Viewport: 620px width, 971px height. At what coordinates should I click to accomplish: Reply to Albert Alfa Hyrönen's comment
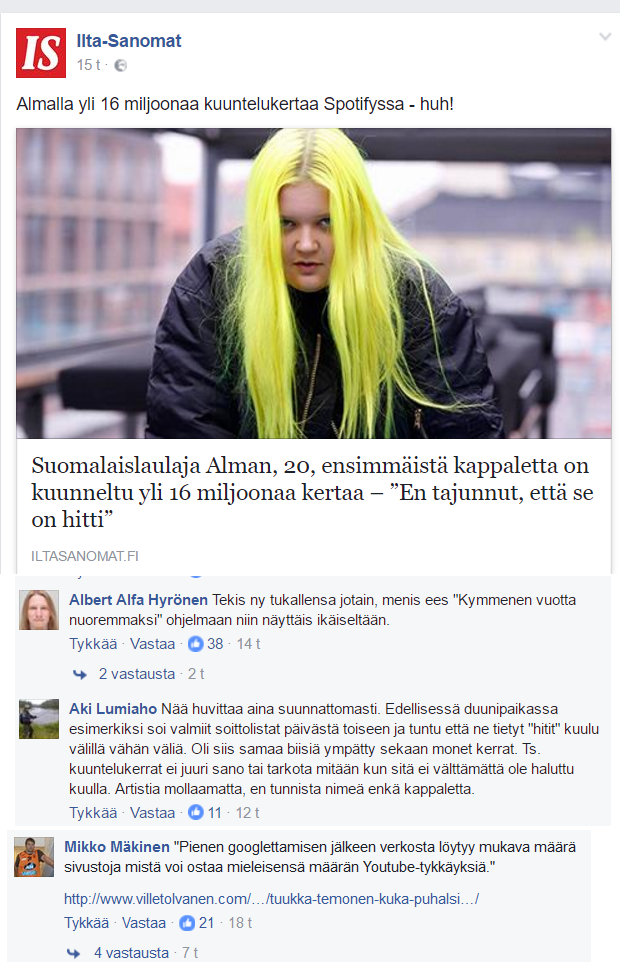coord(152,644)
